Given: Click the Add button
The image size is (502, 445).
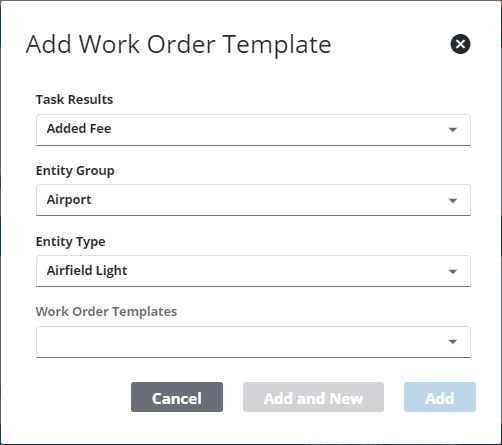Looking at the screenshot, I should pyautogui.click(x=440, y=397).
